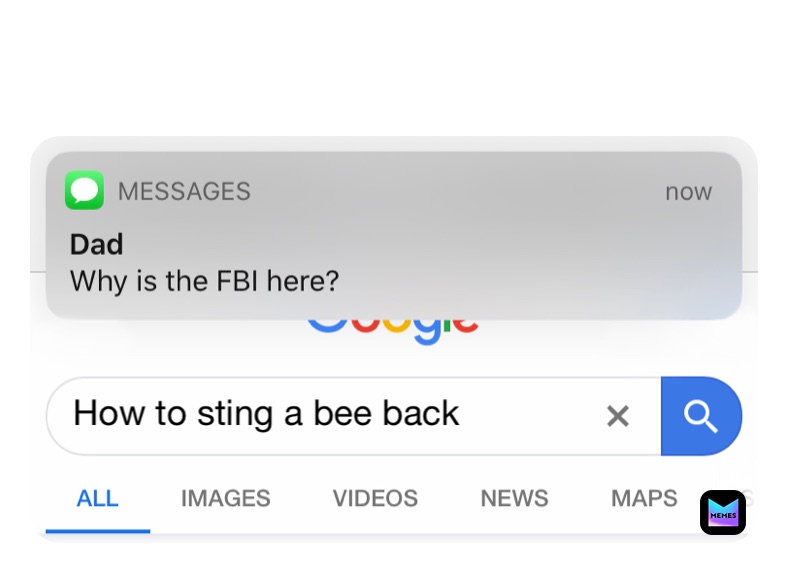The image size is (788, 573).
Task: Select the ALL results tab
Action: (97, 499)
